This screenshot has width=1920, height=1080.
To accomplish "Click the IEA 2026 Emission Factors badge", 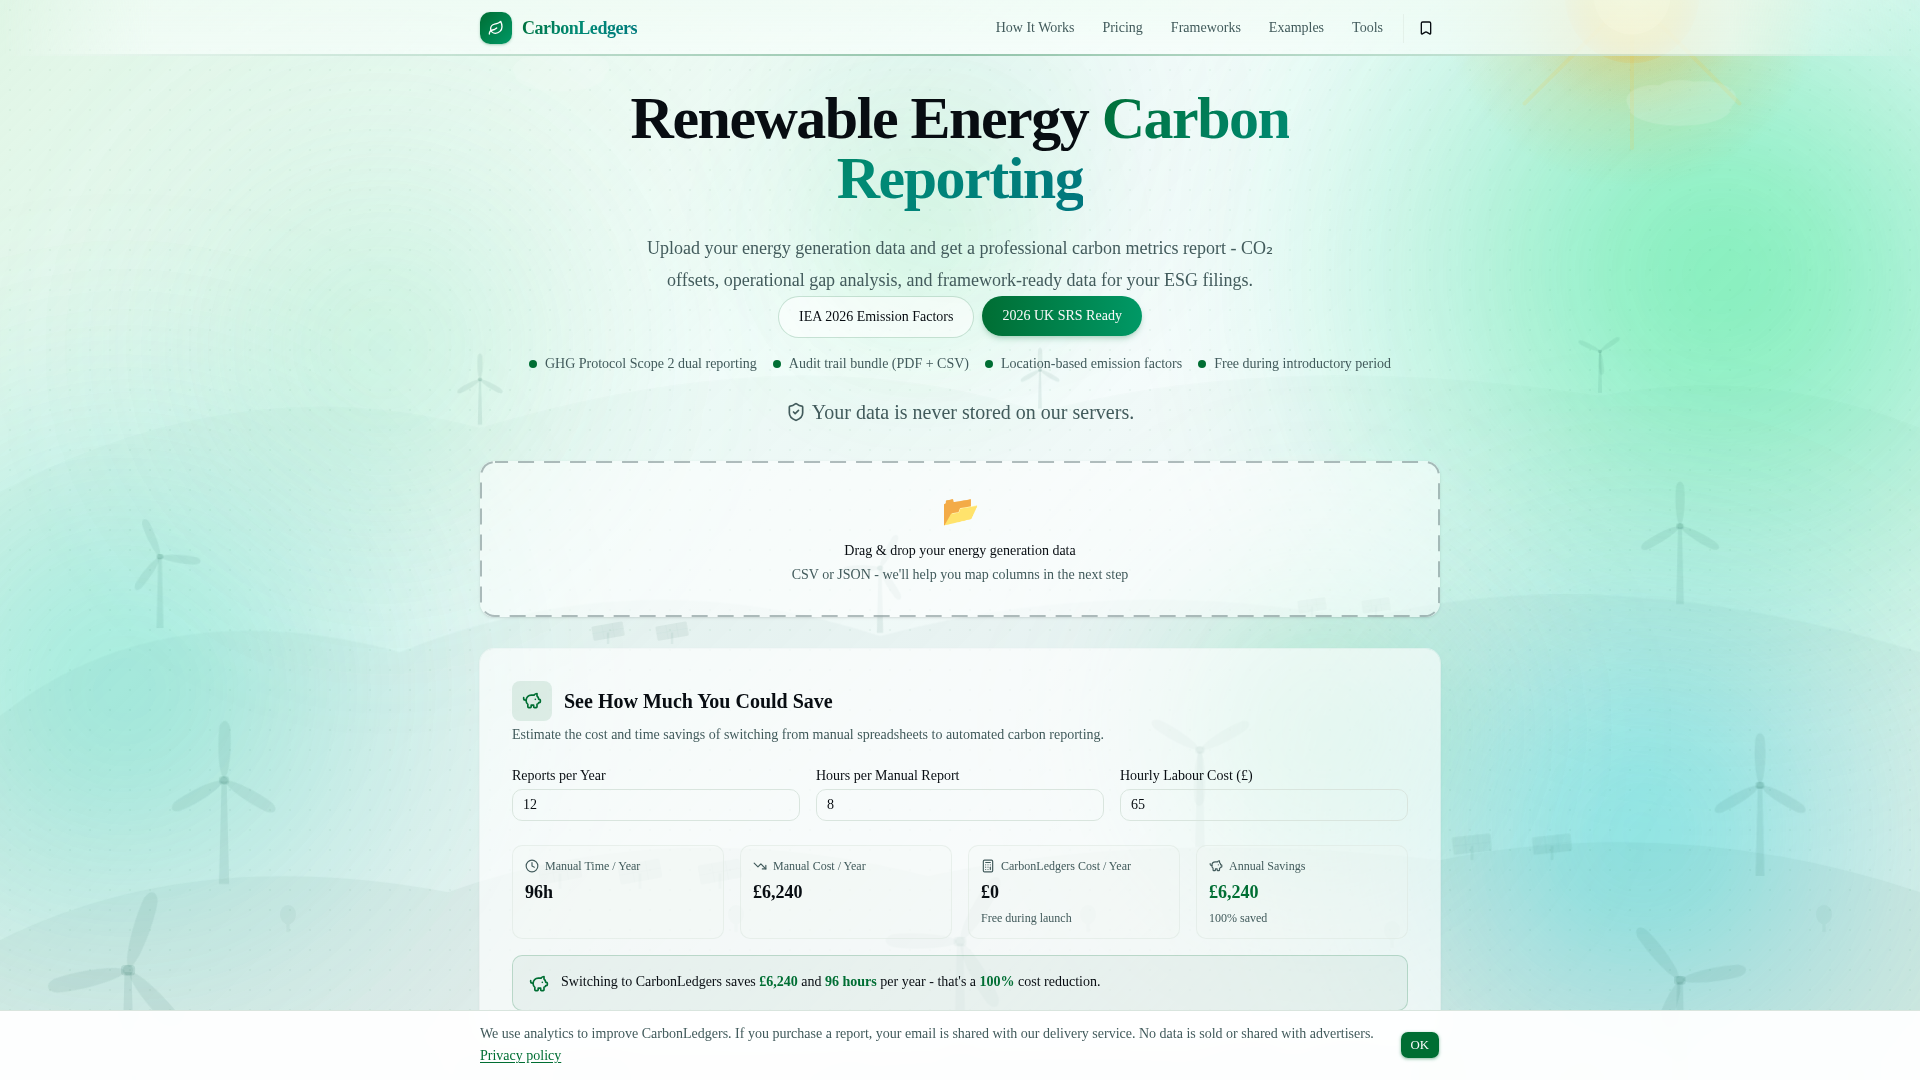I will (875, 316).
